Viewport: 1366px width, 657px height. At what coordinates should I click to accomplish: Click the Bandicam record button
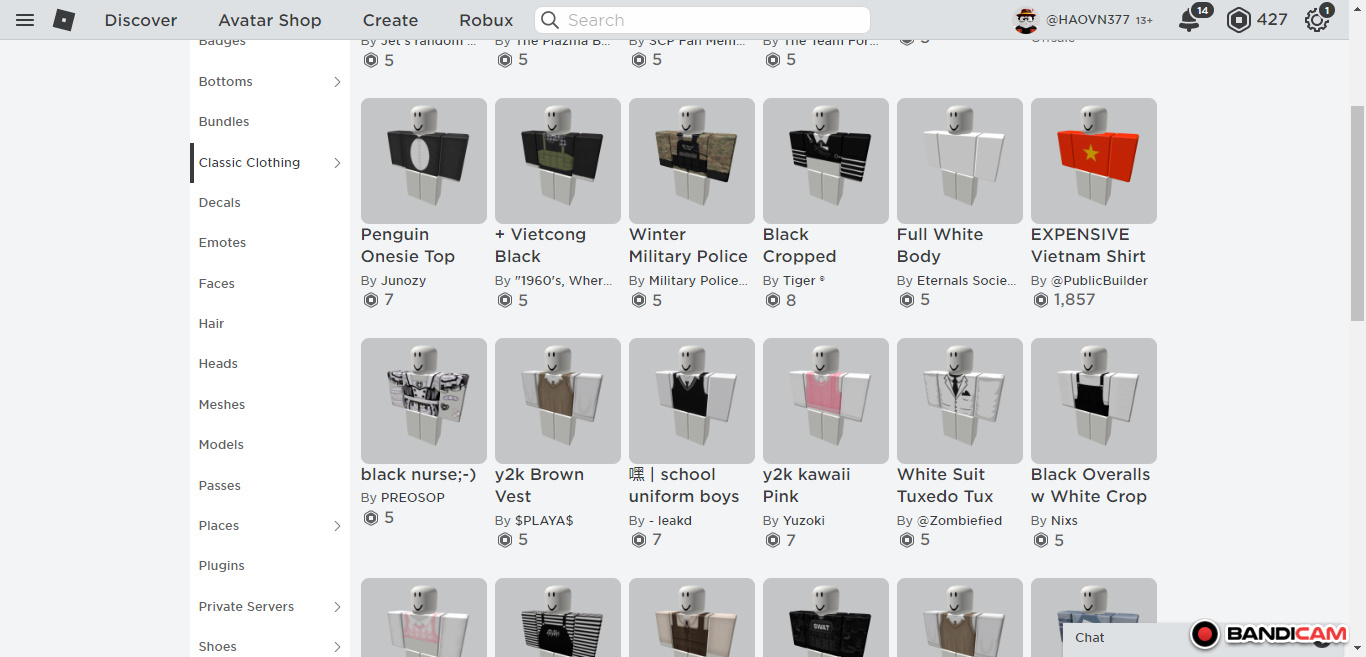click(1205, 634)
